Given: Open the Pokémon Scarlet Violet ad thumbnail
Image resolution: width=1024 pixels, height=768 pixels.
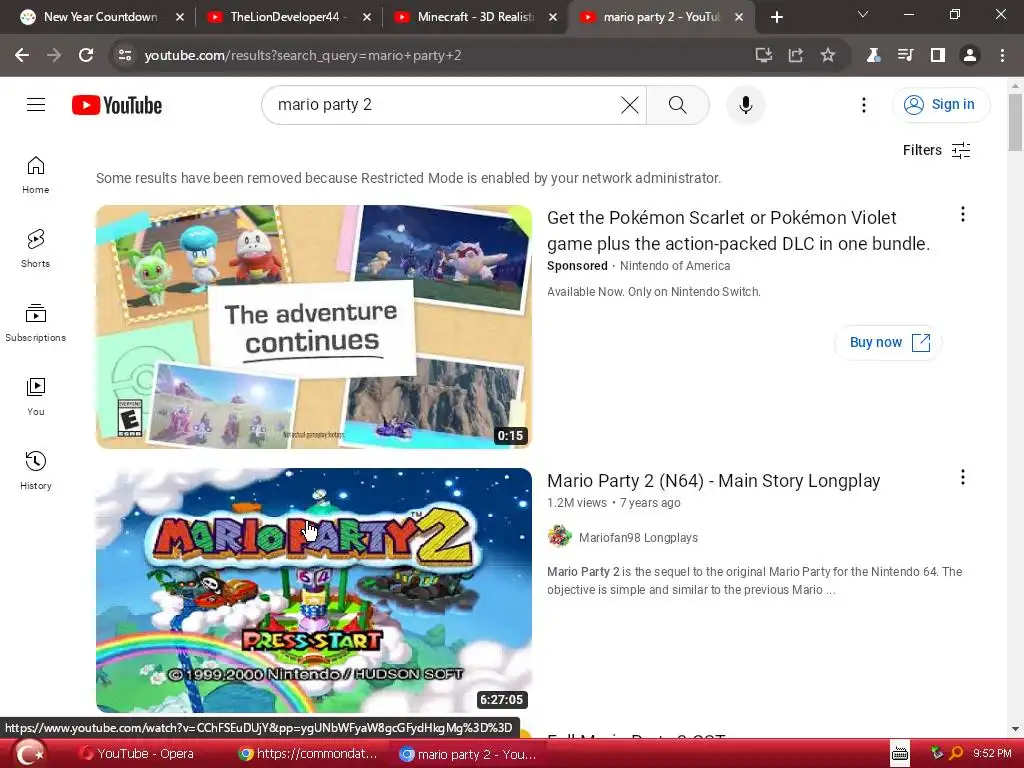Looking at the screenshot, I should pyautogui.click(x=313, y=327).
